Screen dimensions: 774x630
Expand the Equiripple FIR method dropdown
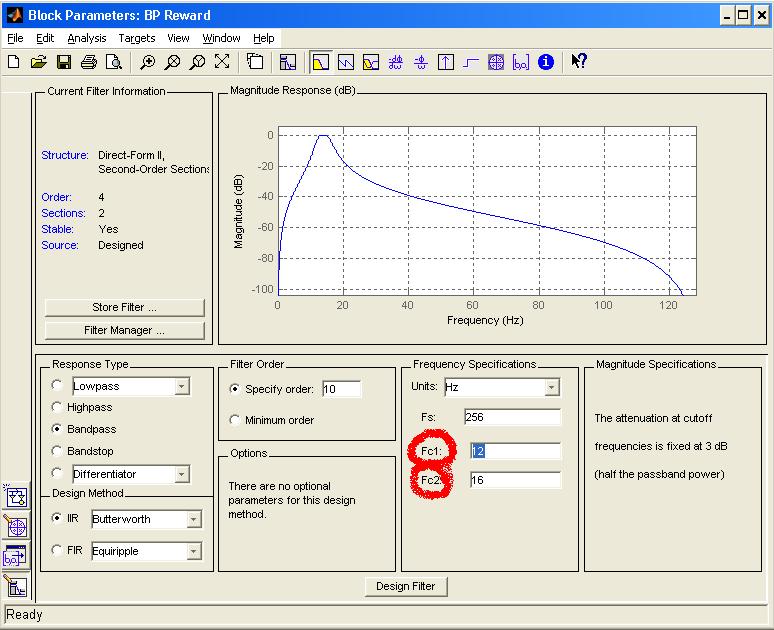pyautogui.click(x=194, y=552)
